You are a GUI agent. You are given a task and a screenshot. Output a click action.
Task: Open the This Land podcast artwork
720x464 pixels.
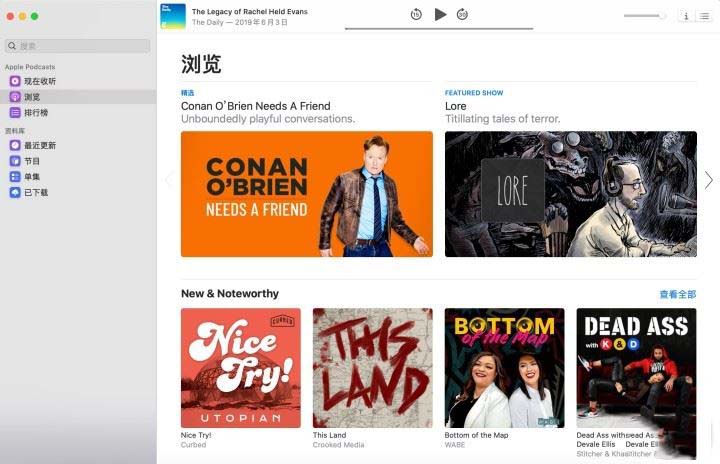pos(372,368)
